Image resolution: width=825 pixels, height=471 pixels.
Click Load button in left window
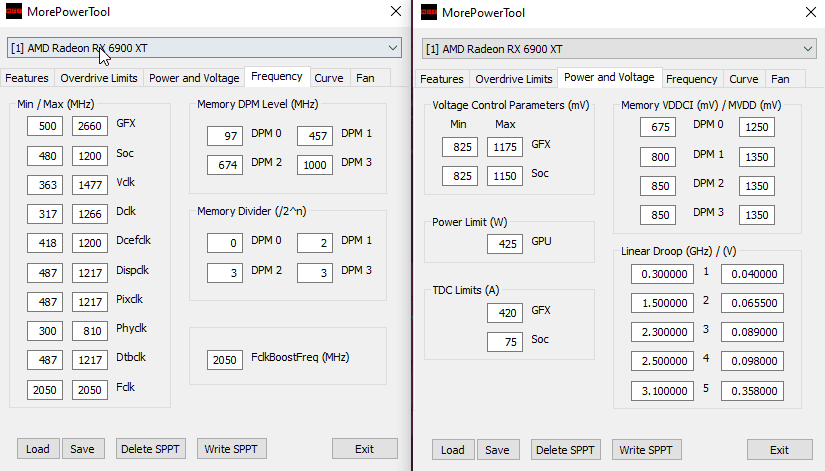[x=38, y=449]
